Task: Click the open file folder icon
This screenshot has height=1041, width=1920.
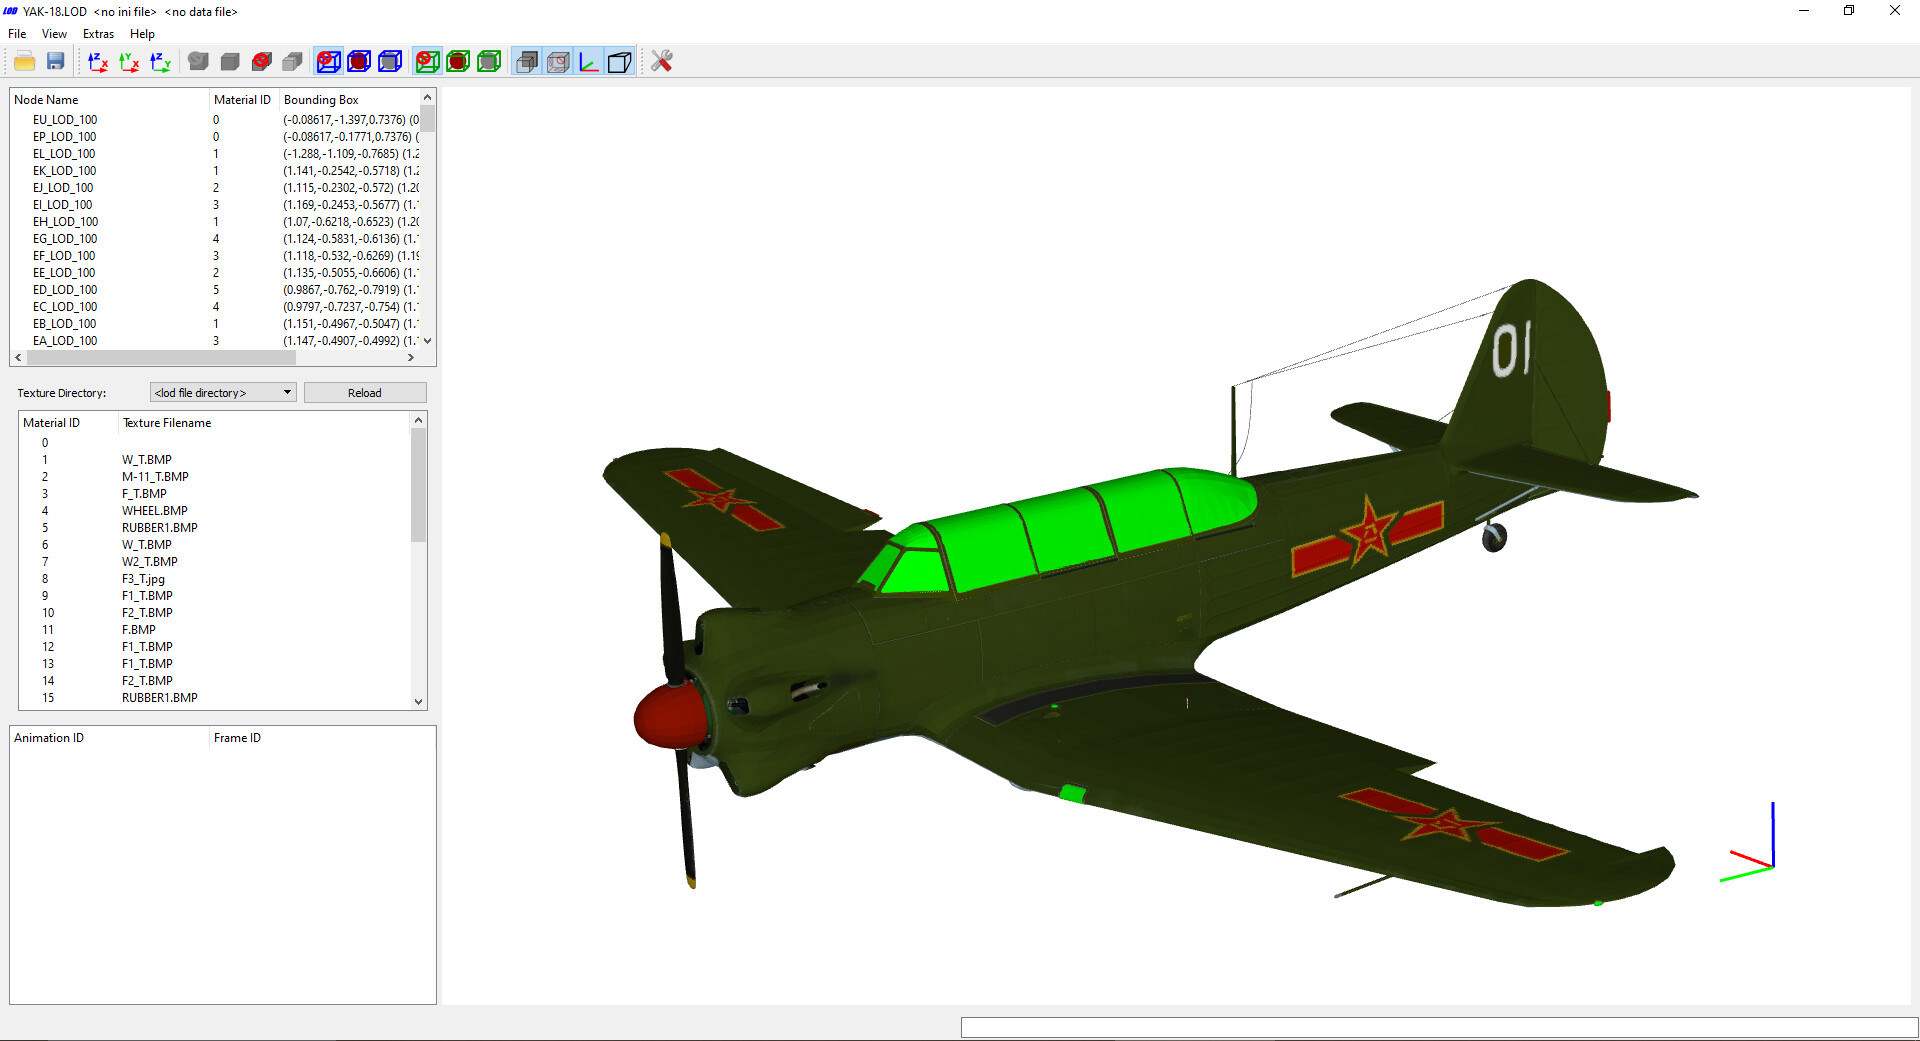Action: pos(25,62)
